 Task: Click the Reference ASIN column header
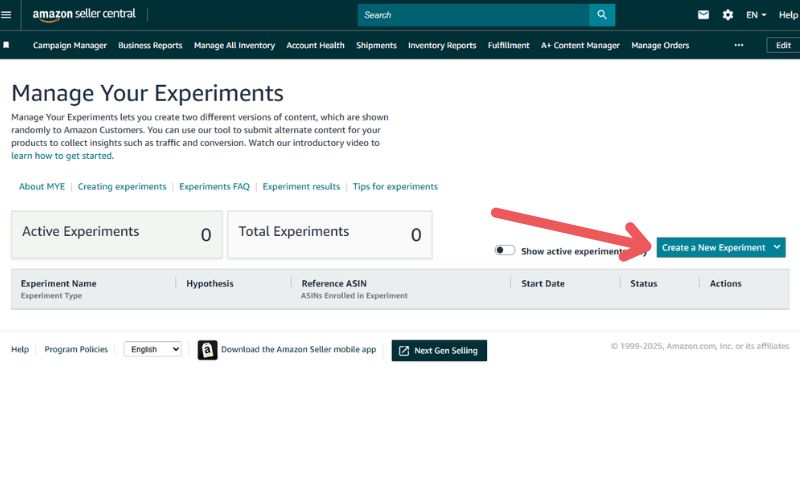[x=334, y=283]
